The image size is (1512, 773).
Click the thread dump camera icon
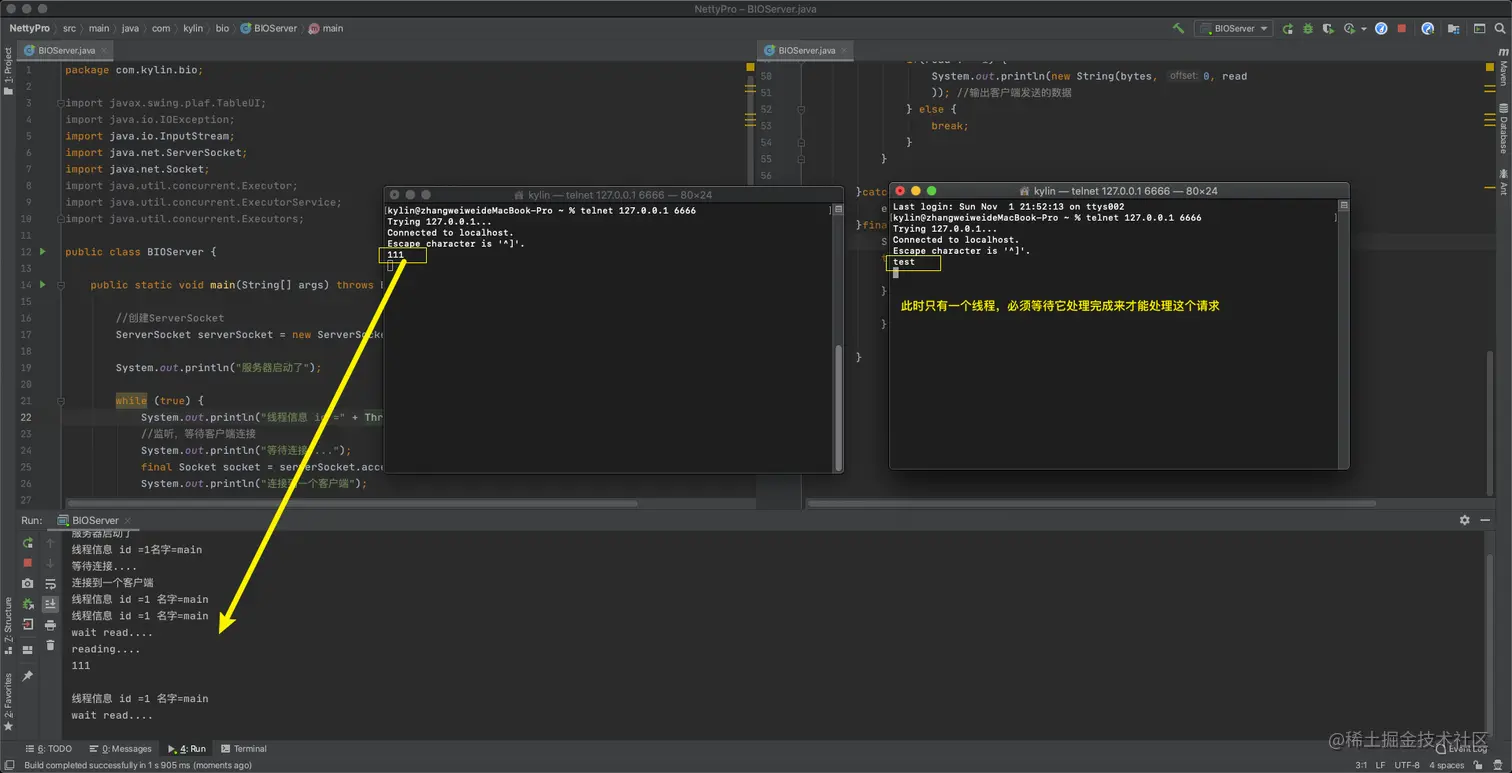tap(28, 583)
